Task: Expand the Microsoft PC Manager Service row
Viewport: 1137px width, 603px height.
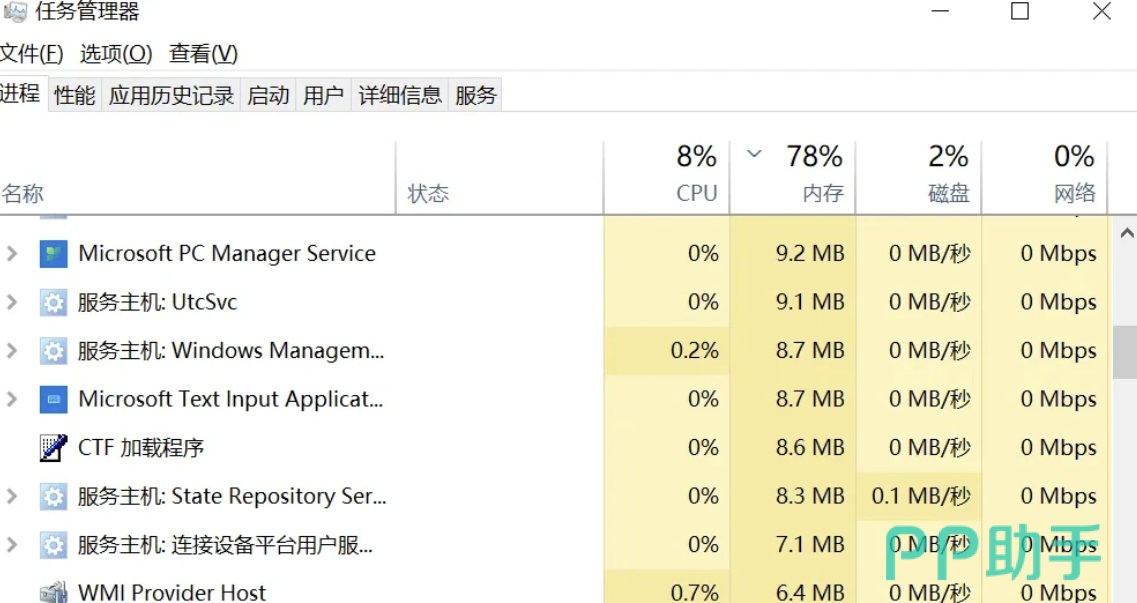Action: tap(12, 254)
